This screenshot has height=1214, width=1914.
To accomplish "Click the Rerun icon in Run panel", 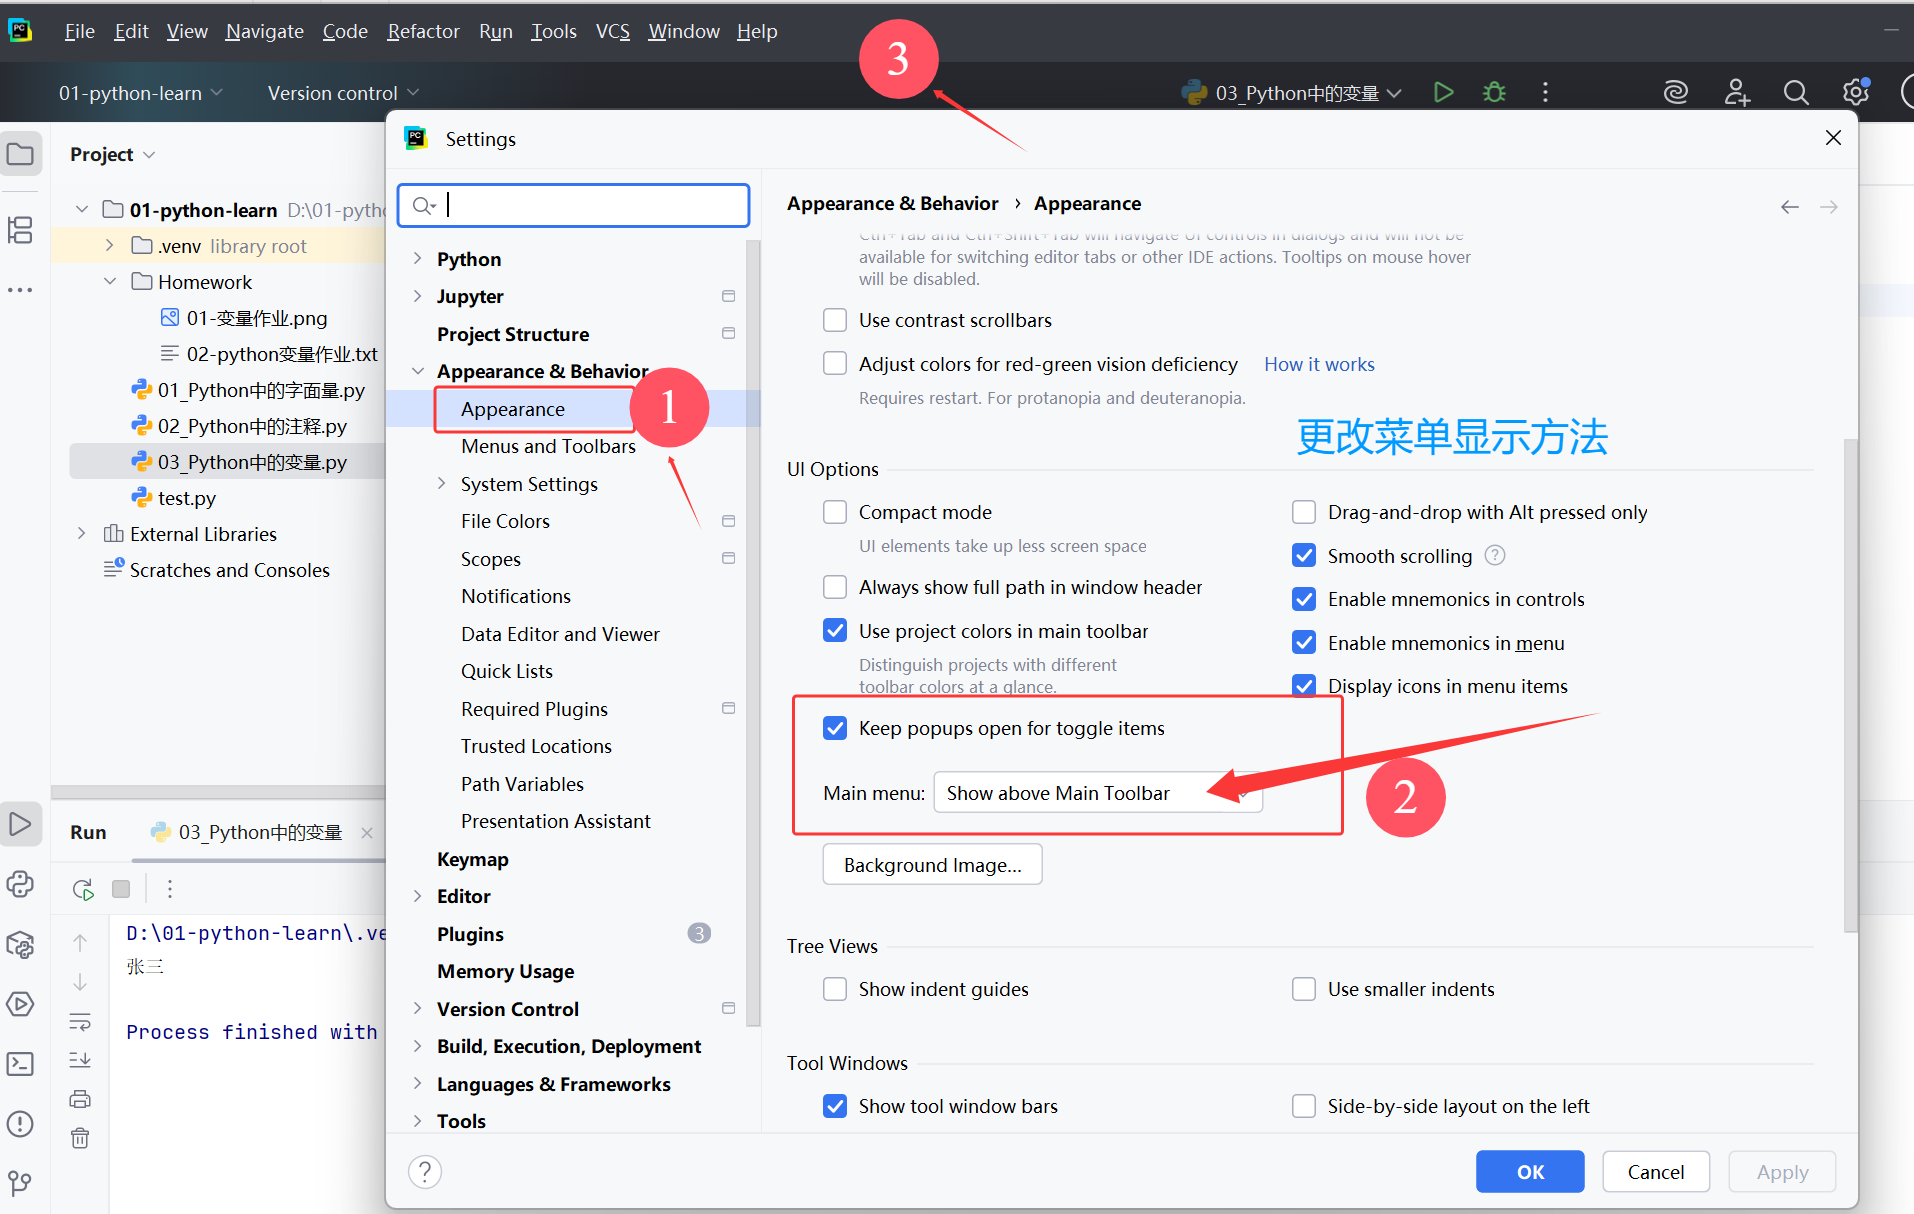I will [83, 889].
